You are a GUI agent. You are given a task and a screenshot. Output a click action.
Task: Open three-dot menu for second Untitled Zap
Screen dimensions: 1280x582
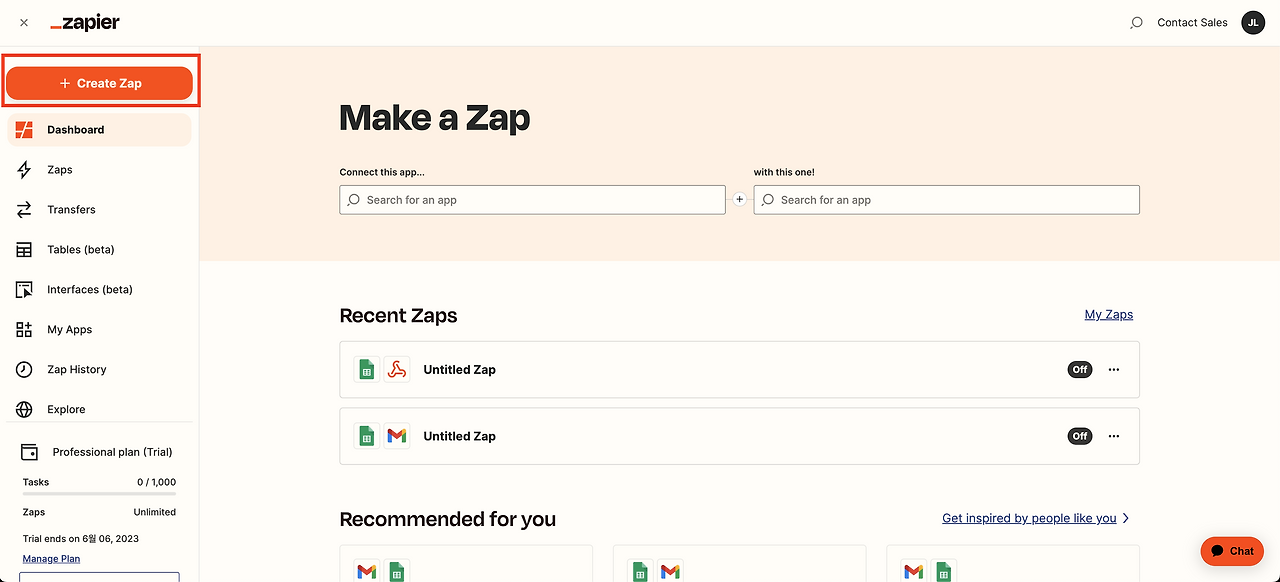[1114, 436]
